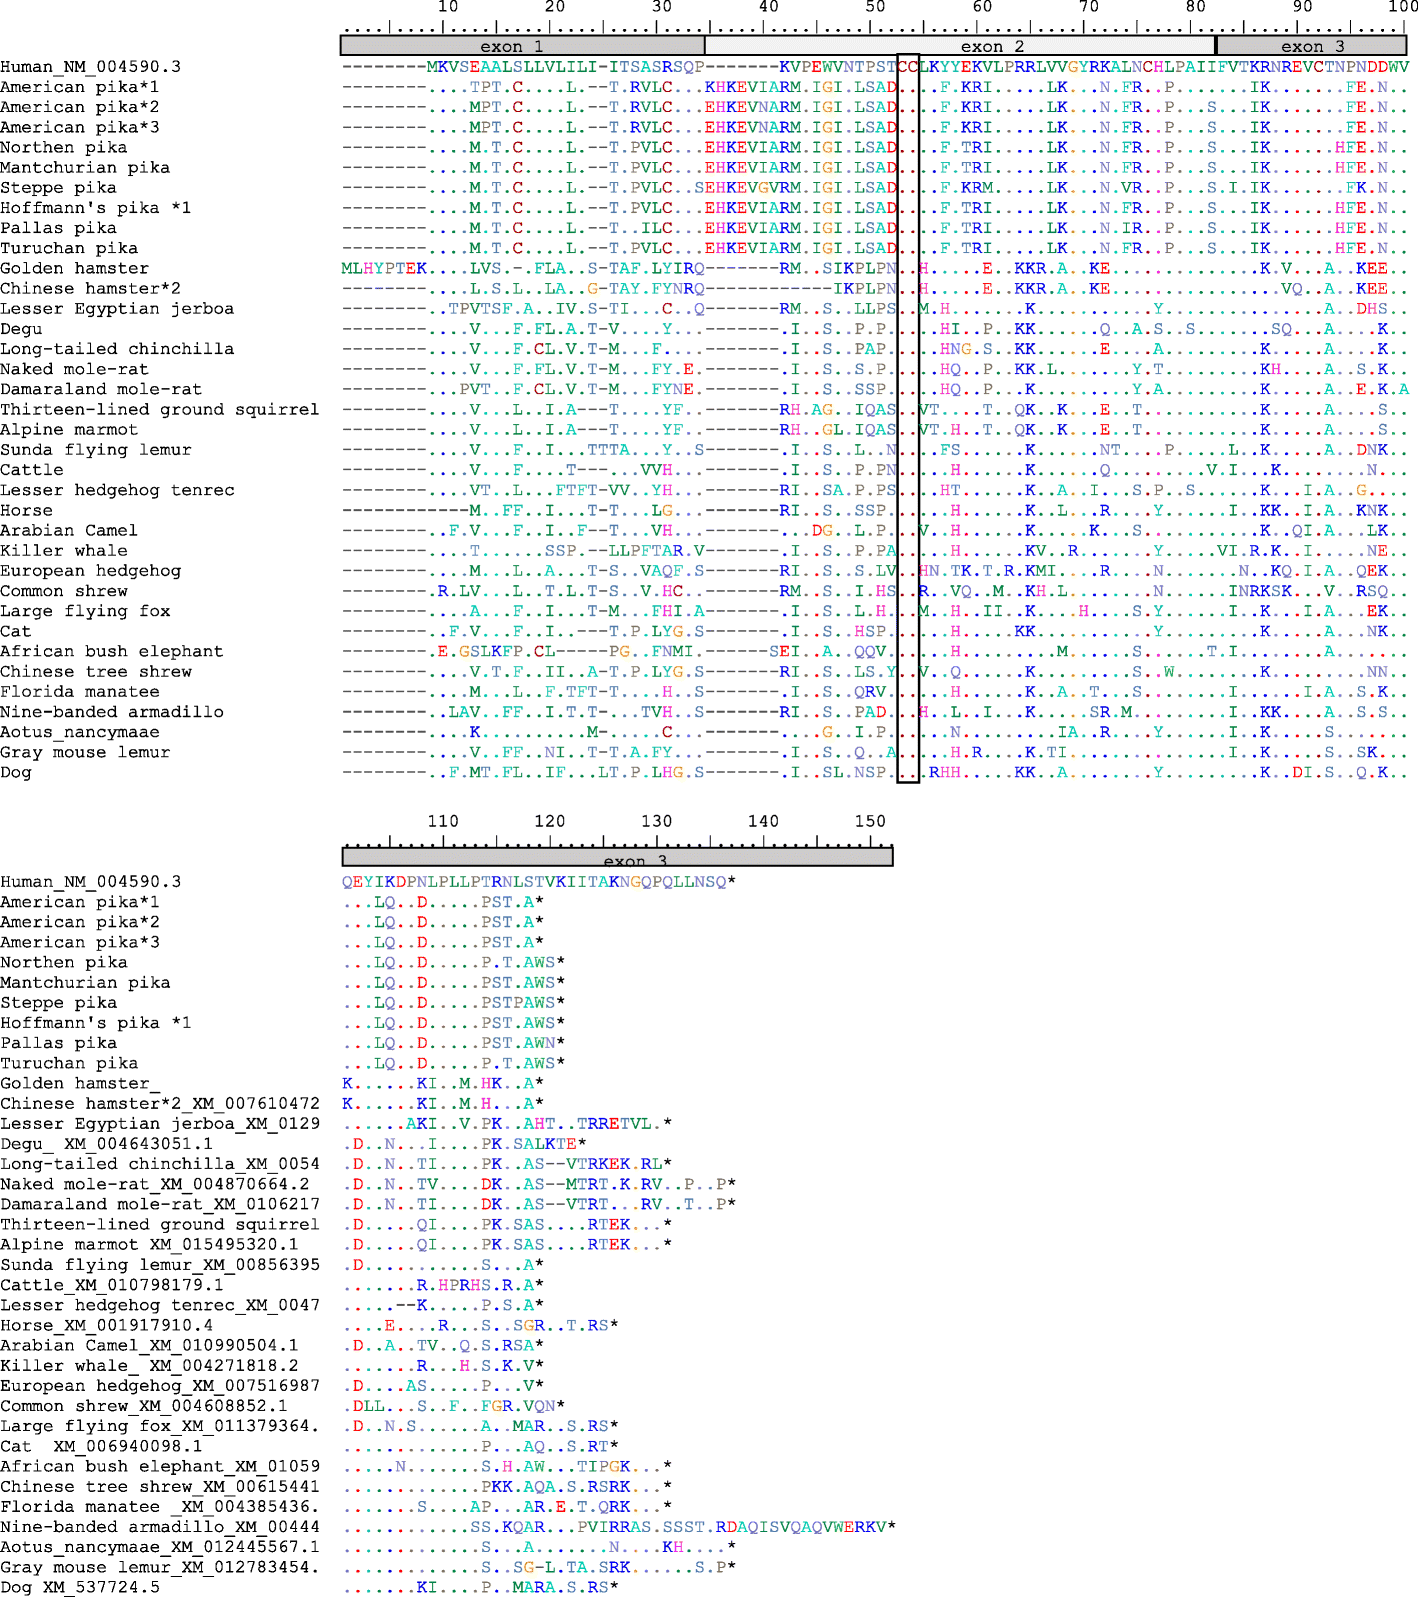Image resolution: width=1418 pixels, height=1597 pixels.
Task: Select 'Alpine marmot XM_015495320.1' row label
Action: (x=149, y=1244)
